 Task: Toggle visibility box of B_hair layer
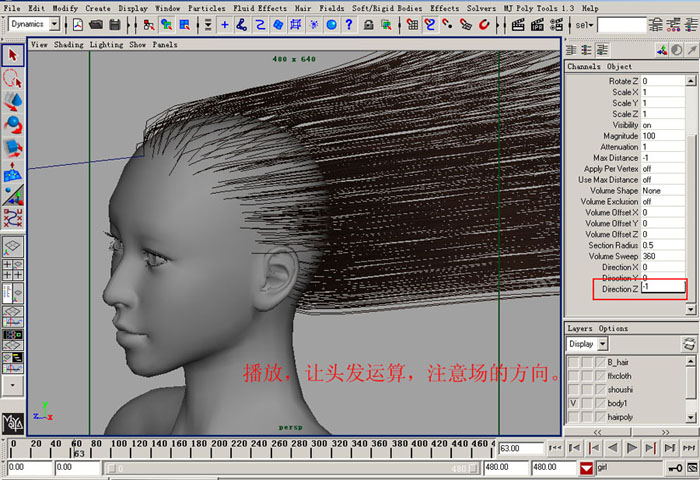(x=573, y=362)
